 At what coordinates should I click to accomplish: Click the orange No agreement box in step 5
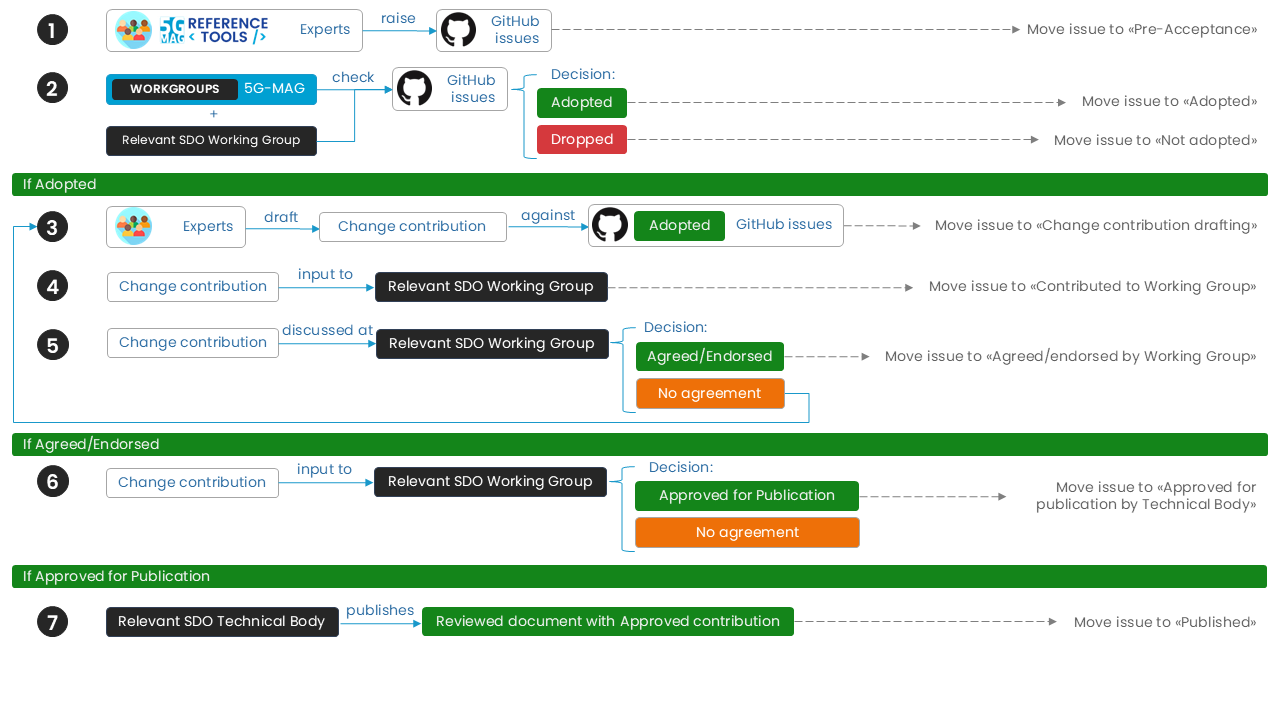pos(710,394)
